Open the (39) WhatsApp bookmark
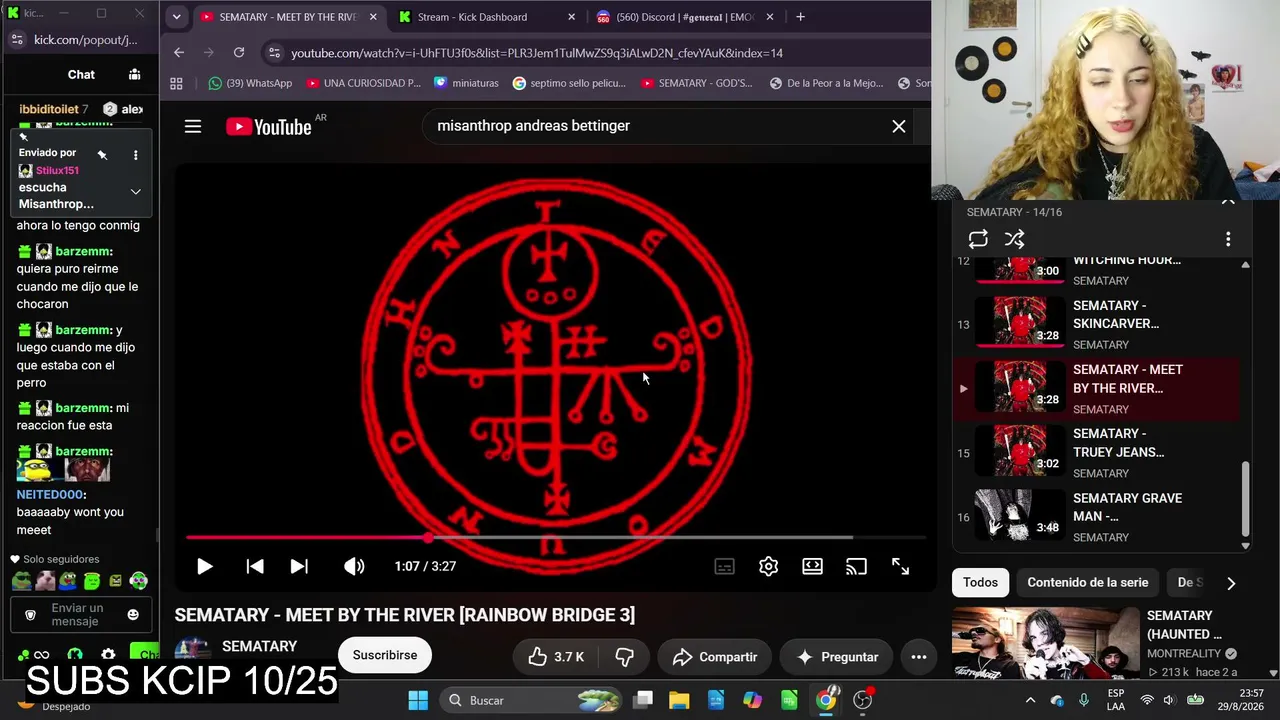 (250, 83)
